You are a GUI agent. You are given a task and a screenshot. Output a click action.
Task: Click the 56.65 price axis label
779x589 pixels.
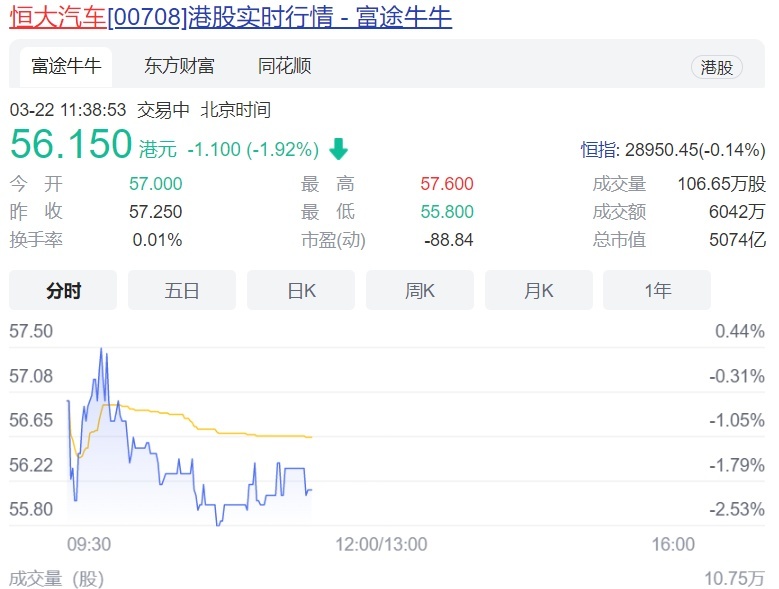[31, 420]
